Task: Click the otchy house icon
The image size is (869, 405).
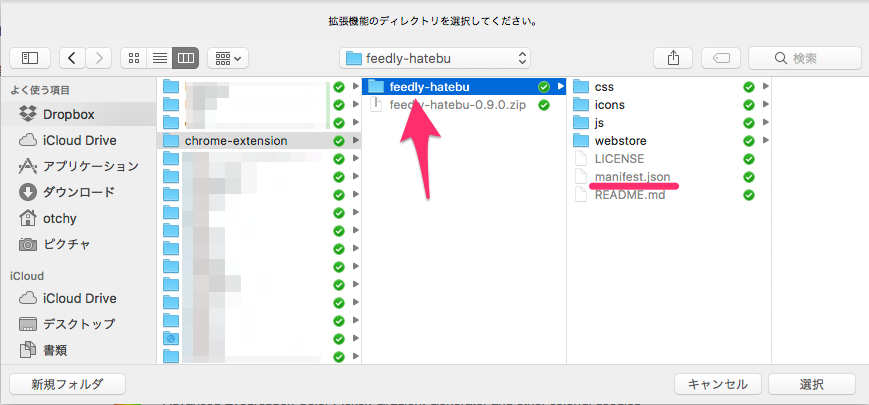Action: 27,218
